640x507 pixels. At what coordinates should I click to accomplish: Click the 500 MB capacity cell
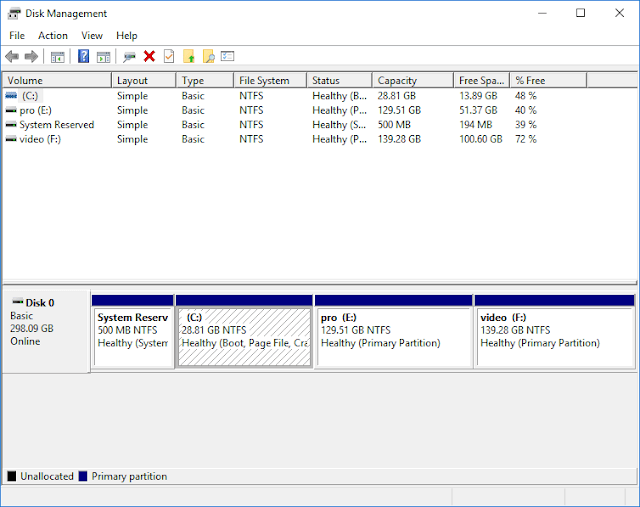(x=394, y=125)
